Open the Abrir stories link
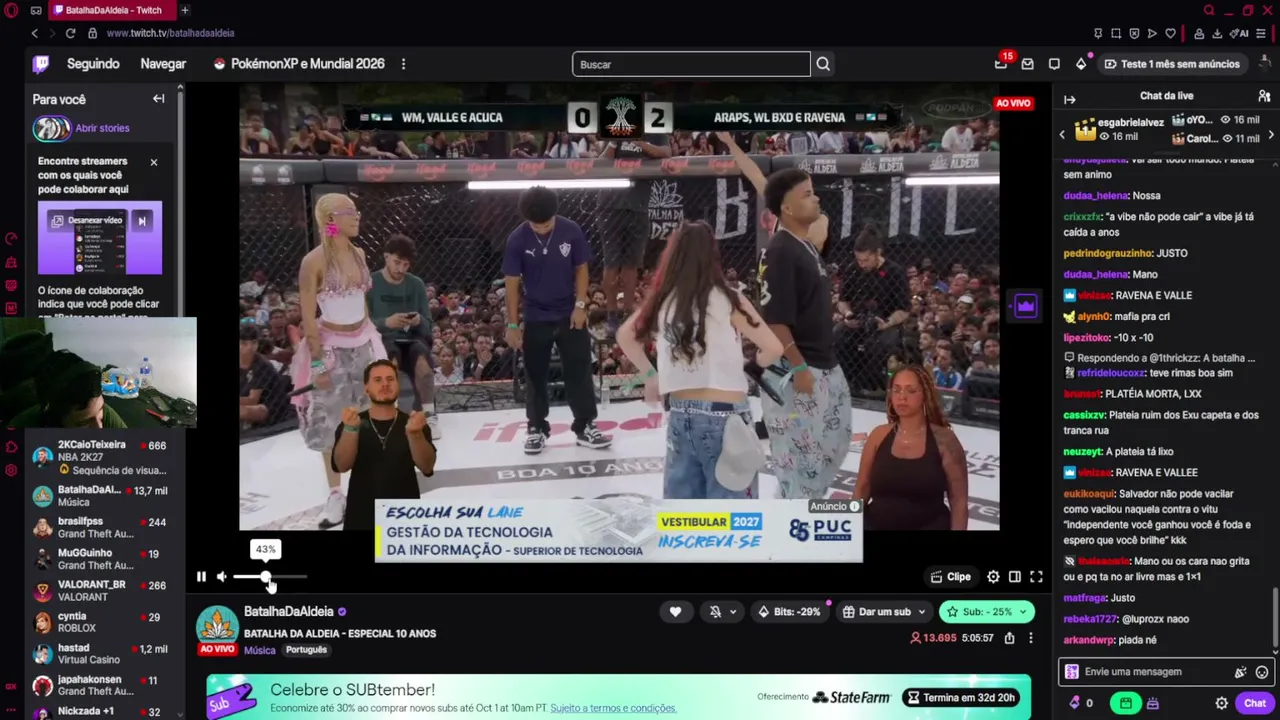The image size is (1280, 720). (x=102, y=128)
